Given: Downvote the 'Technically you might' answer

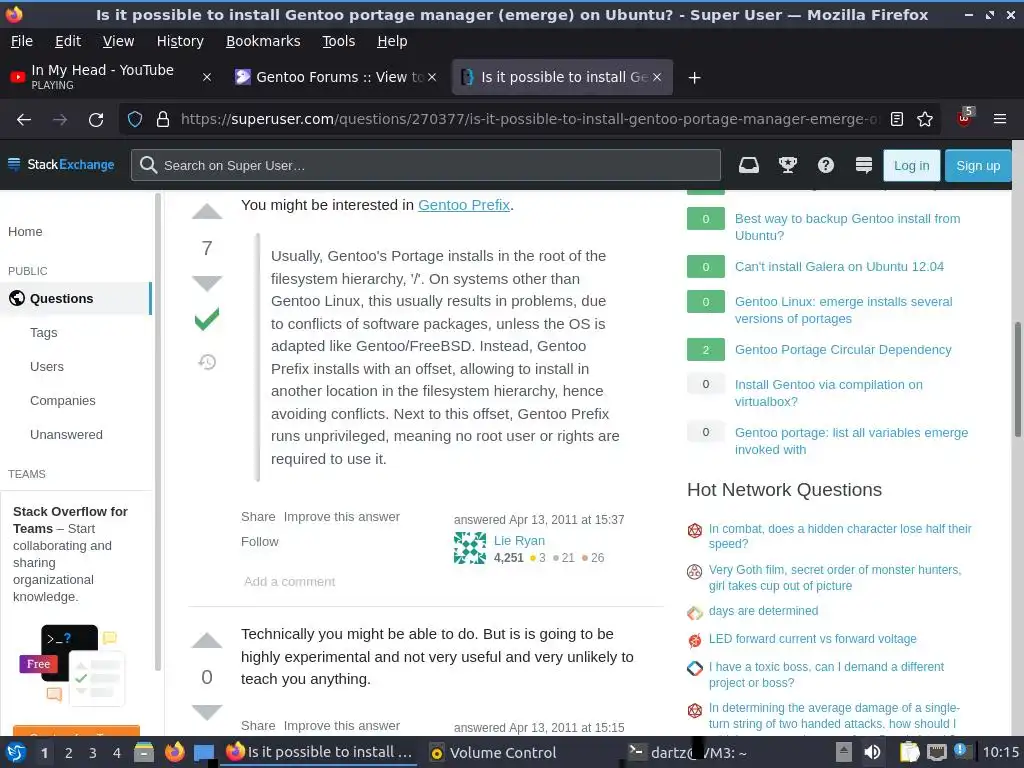Looking at the screenshot, I should point(207,712).
